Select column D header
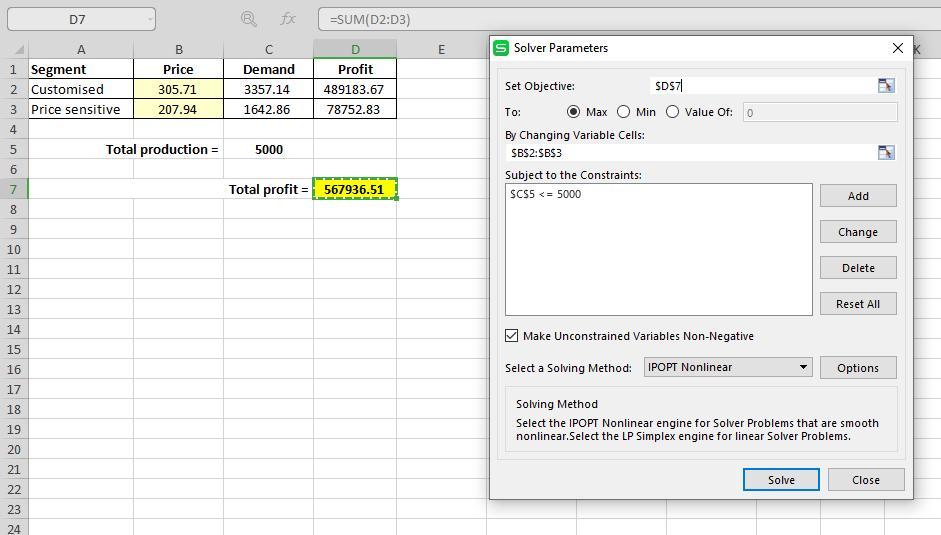Screen dimensions: 941x535 [x=355, y=49]
